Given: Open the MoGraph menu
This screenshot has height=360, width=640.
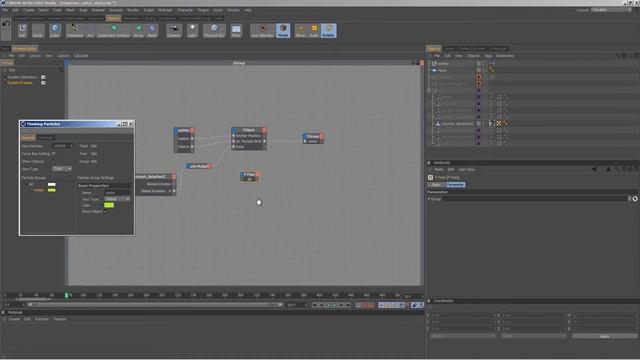Looking at the screenshot, I should (x=165, y=10).
